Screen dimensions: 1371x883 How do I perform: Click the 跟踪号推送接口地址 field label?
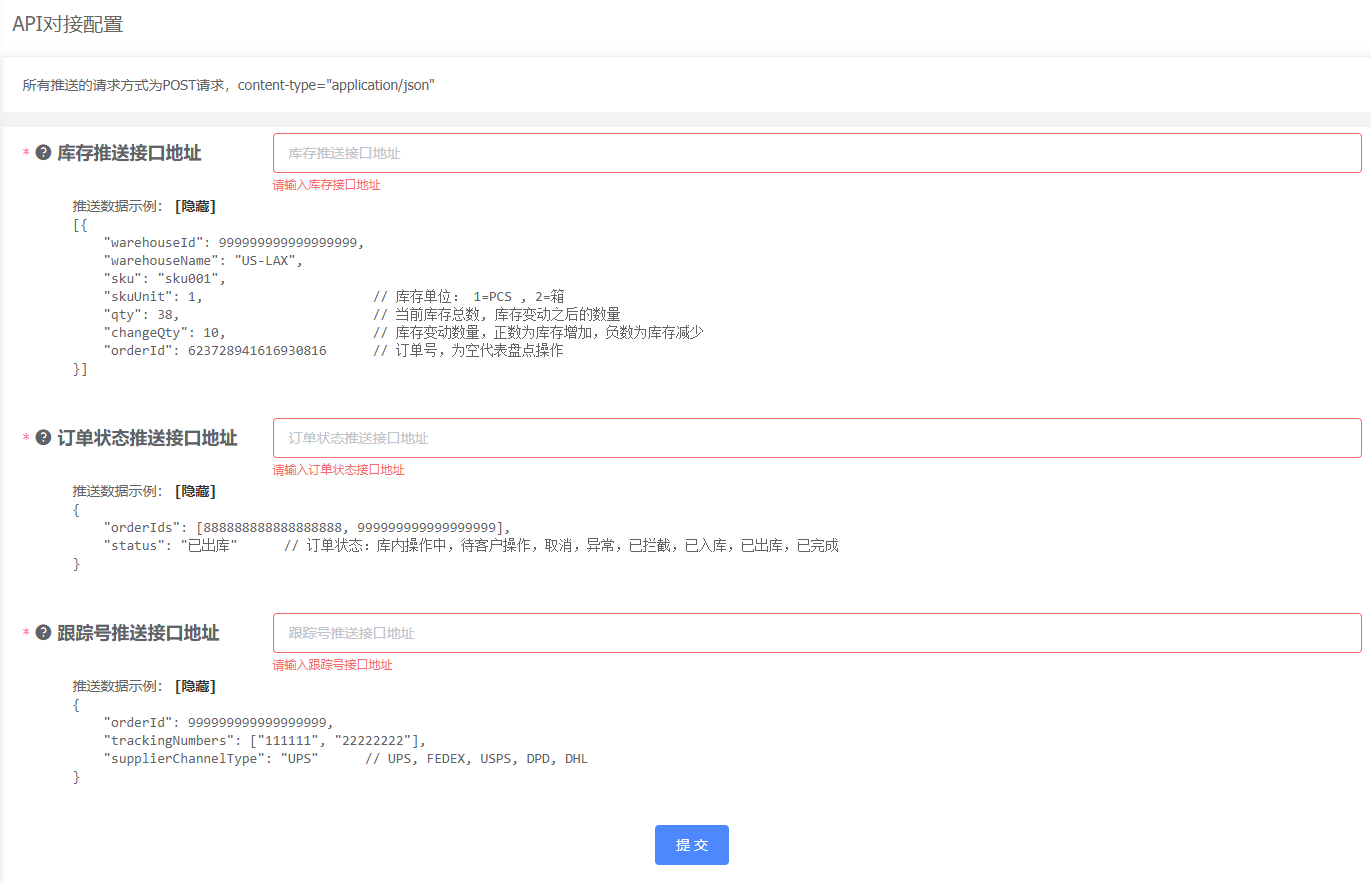coord(138,633)
